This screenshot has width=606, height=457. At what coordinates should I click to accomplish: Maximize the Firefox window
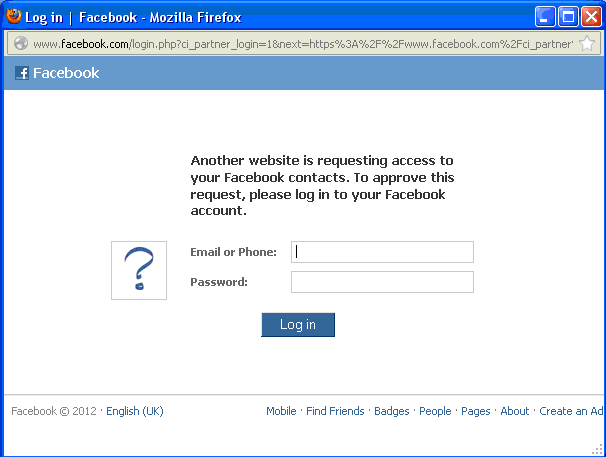pos(568,17)
